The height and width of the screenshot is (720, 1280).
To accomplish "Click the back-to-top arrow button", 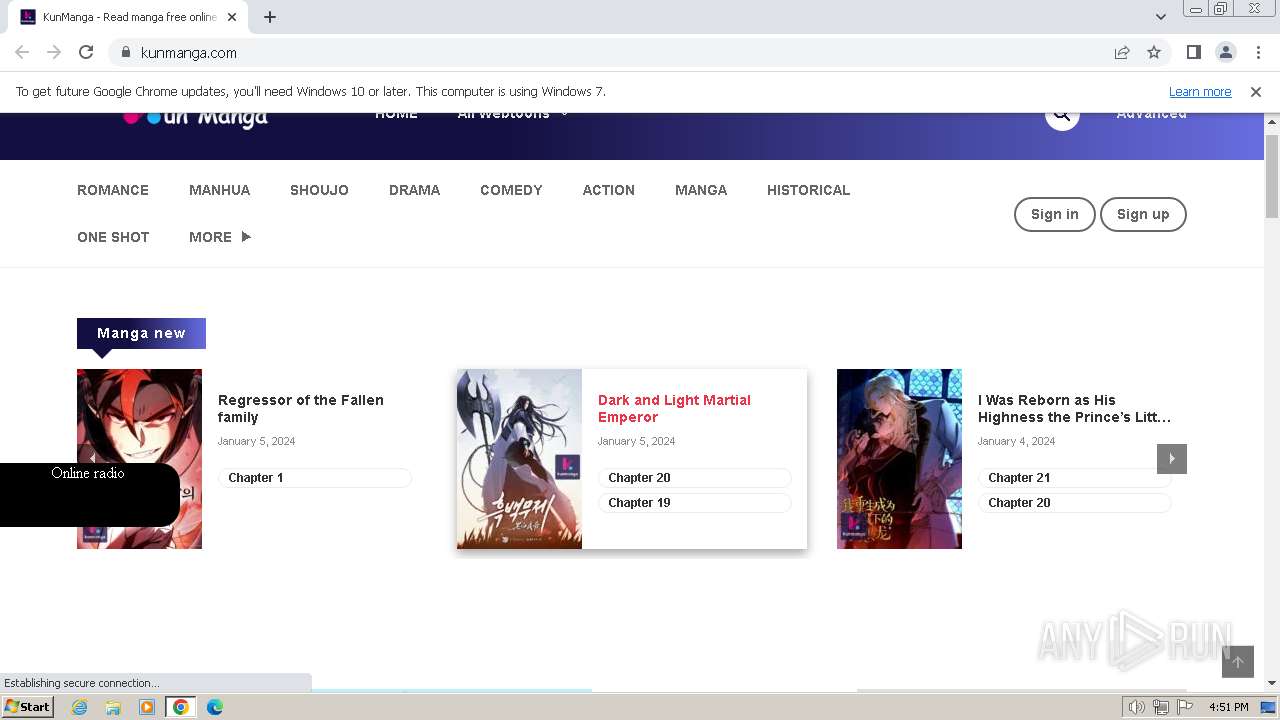I will coord(1238,662).
